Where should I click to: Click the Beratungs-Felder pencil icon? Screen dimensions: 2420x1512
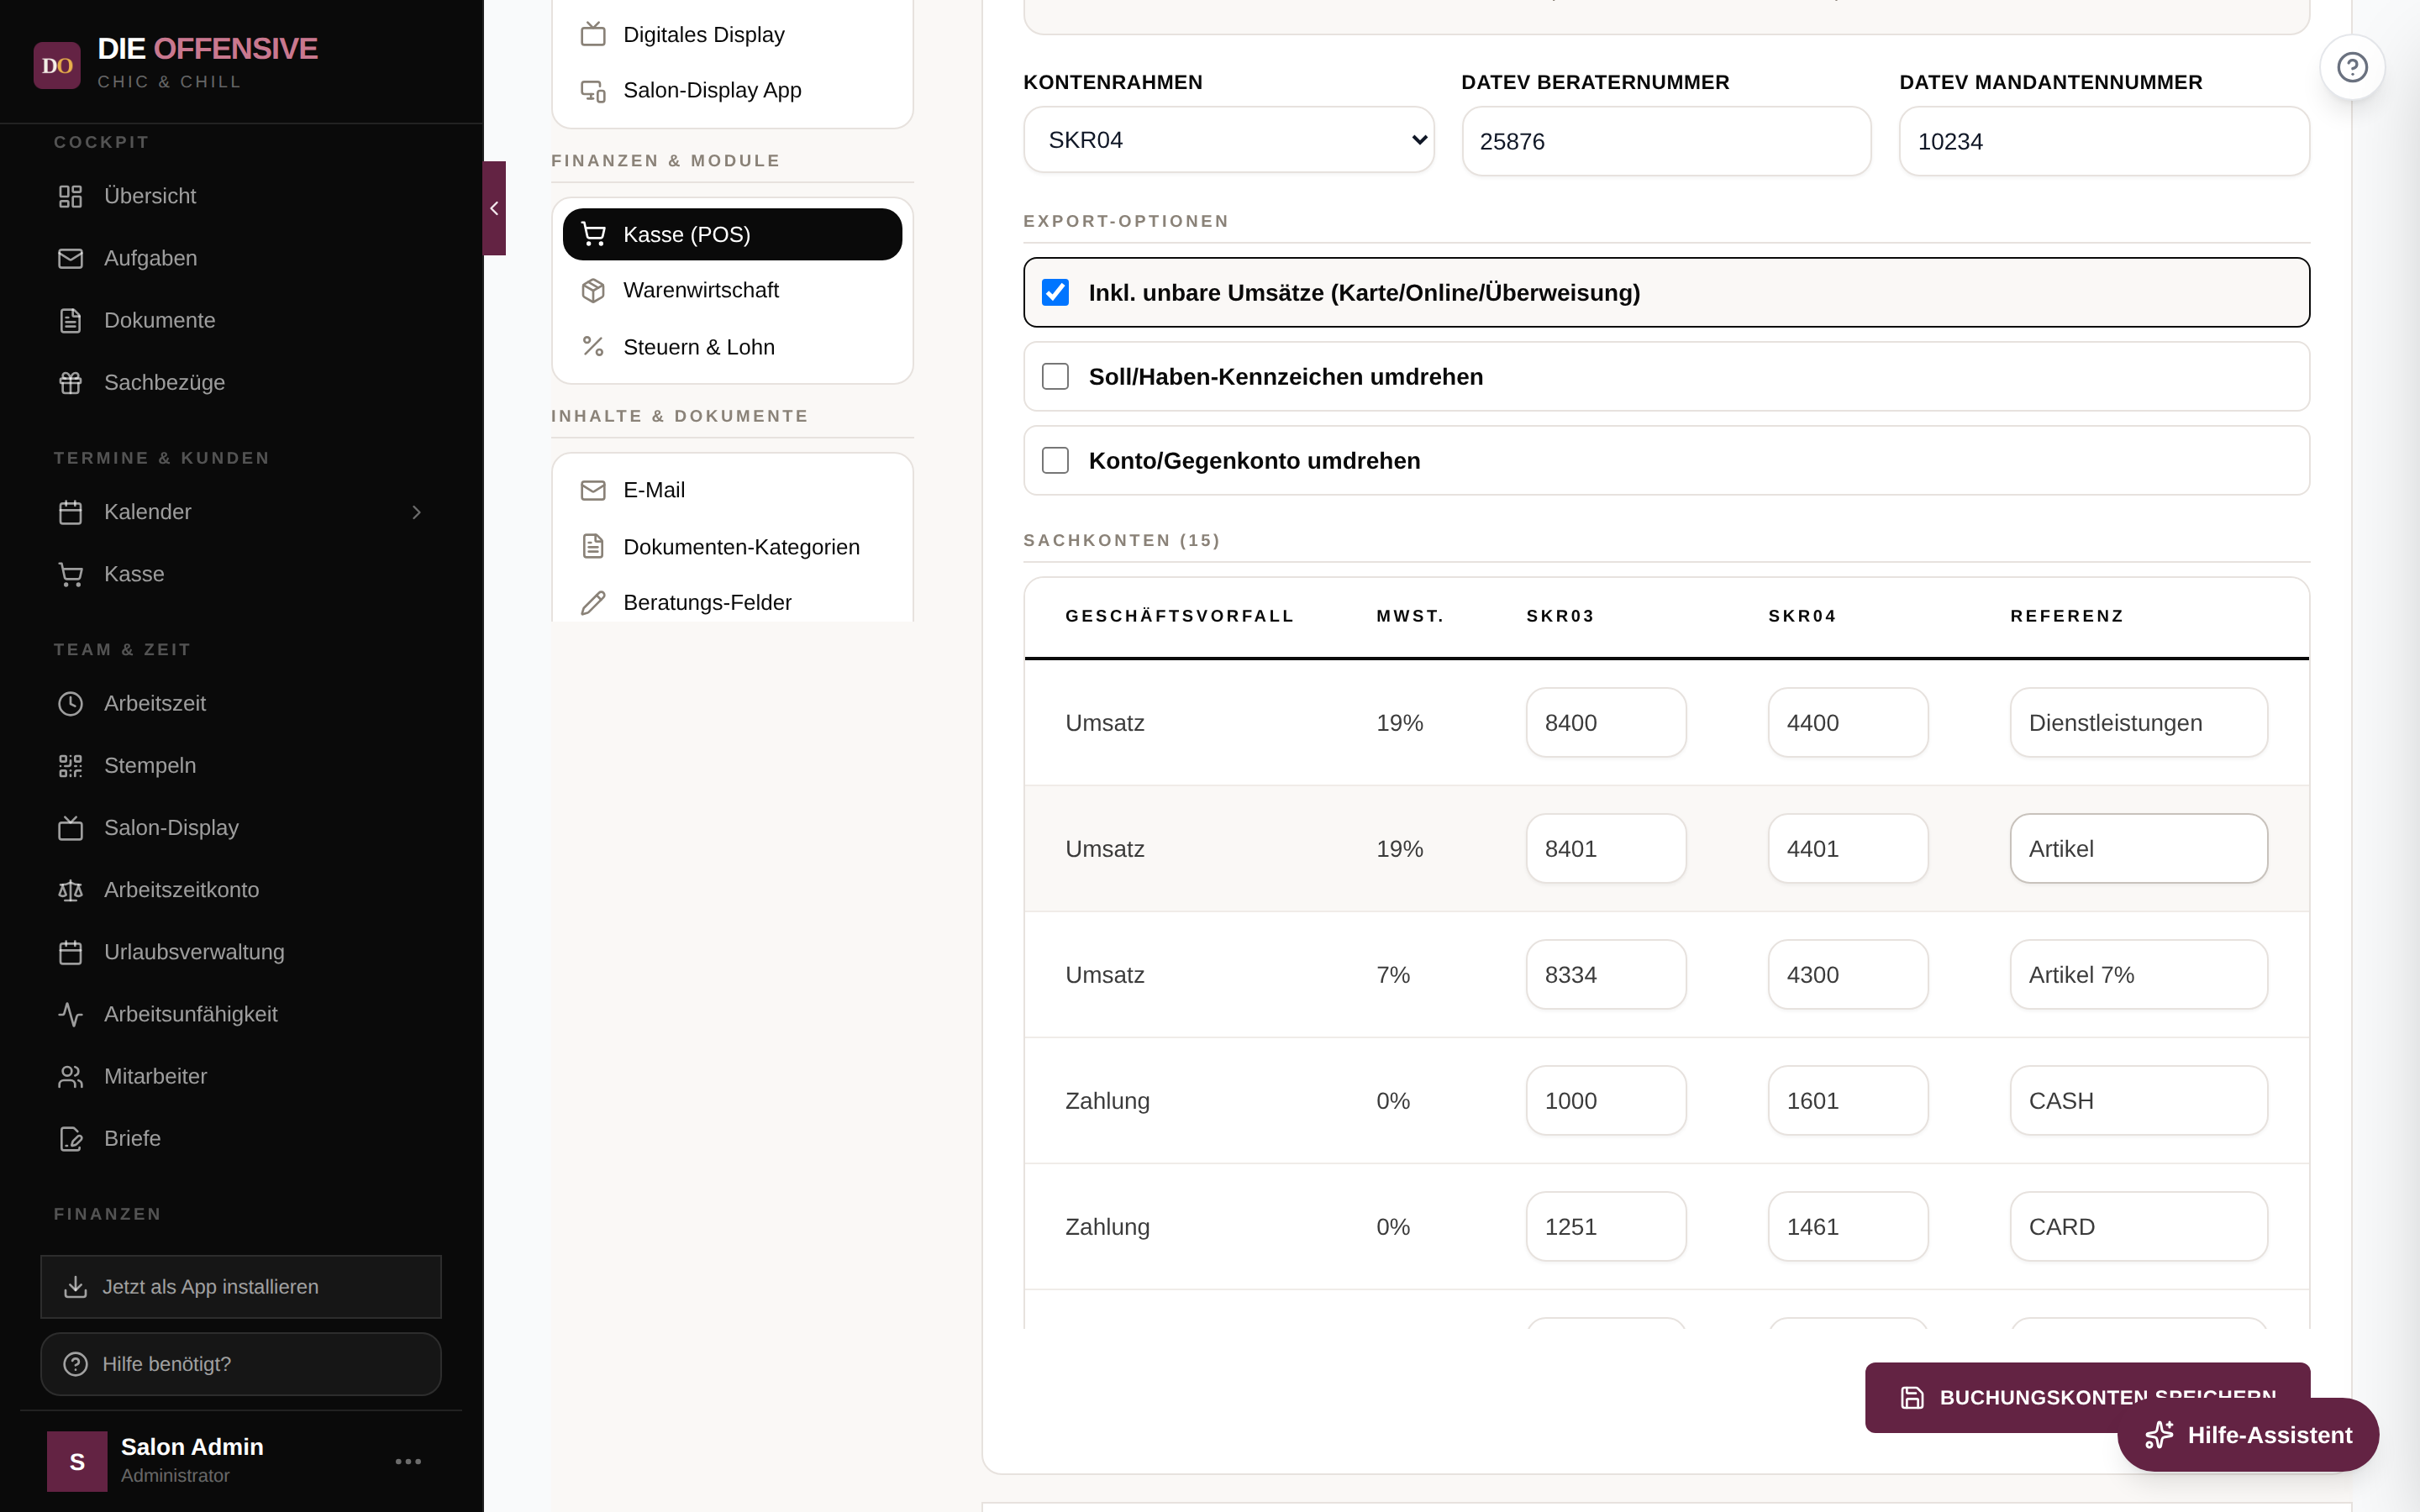tap(593, 602)
